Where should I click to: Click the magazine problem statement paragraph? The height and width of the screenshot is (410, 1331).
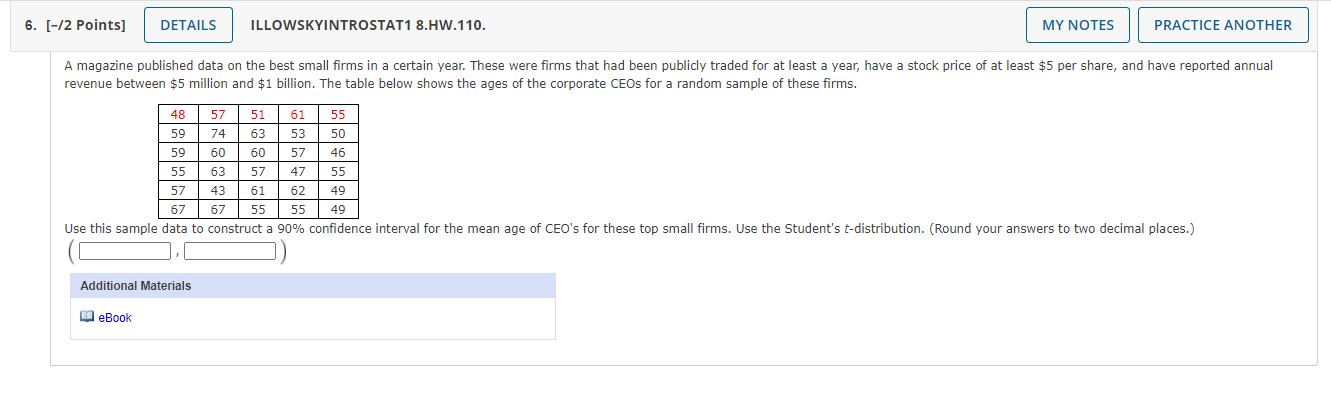point(668,74)
